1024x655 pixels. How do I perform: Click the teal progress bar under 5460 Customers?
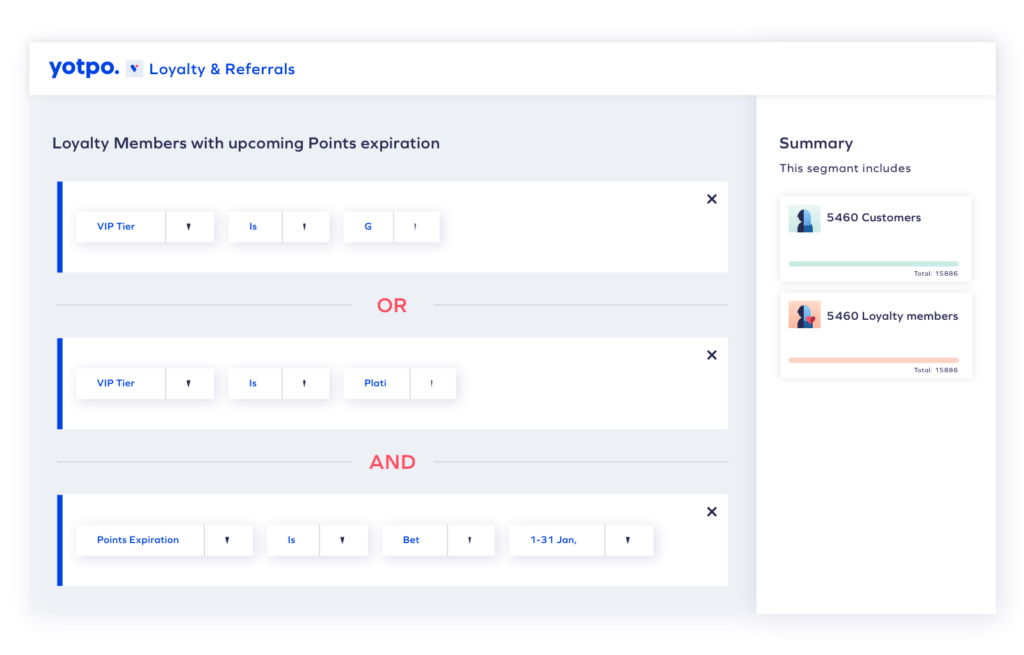click(x=875, y=262)
